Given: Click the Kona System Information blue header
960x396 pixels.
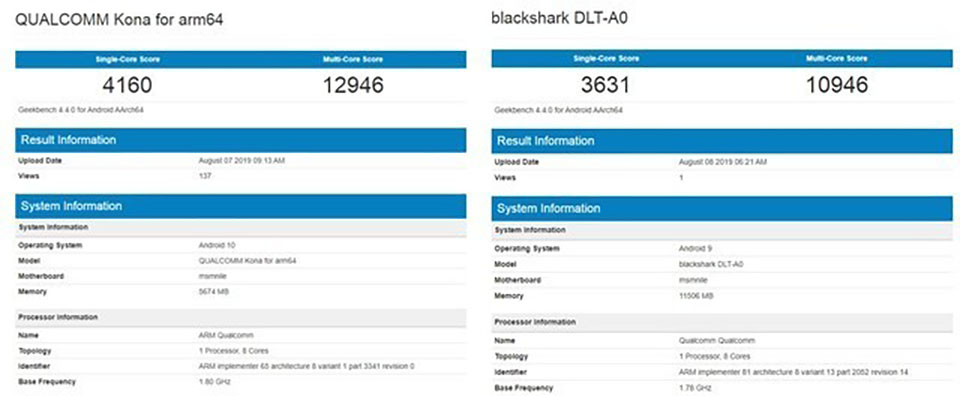Looking at the screenshot, I should coord(241,206).
